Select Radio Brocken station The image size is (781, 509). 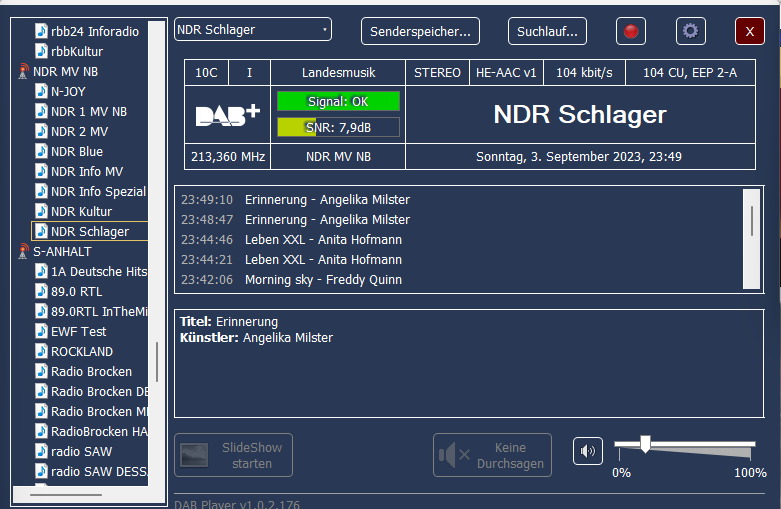click(91, 372)
